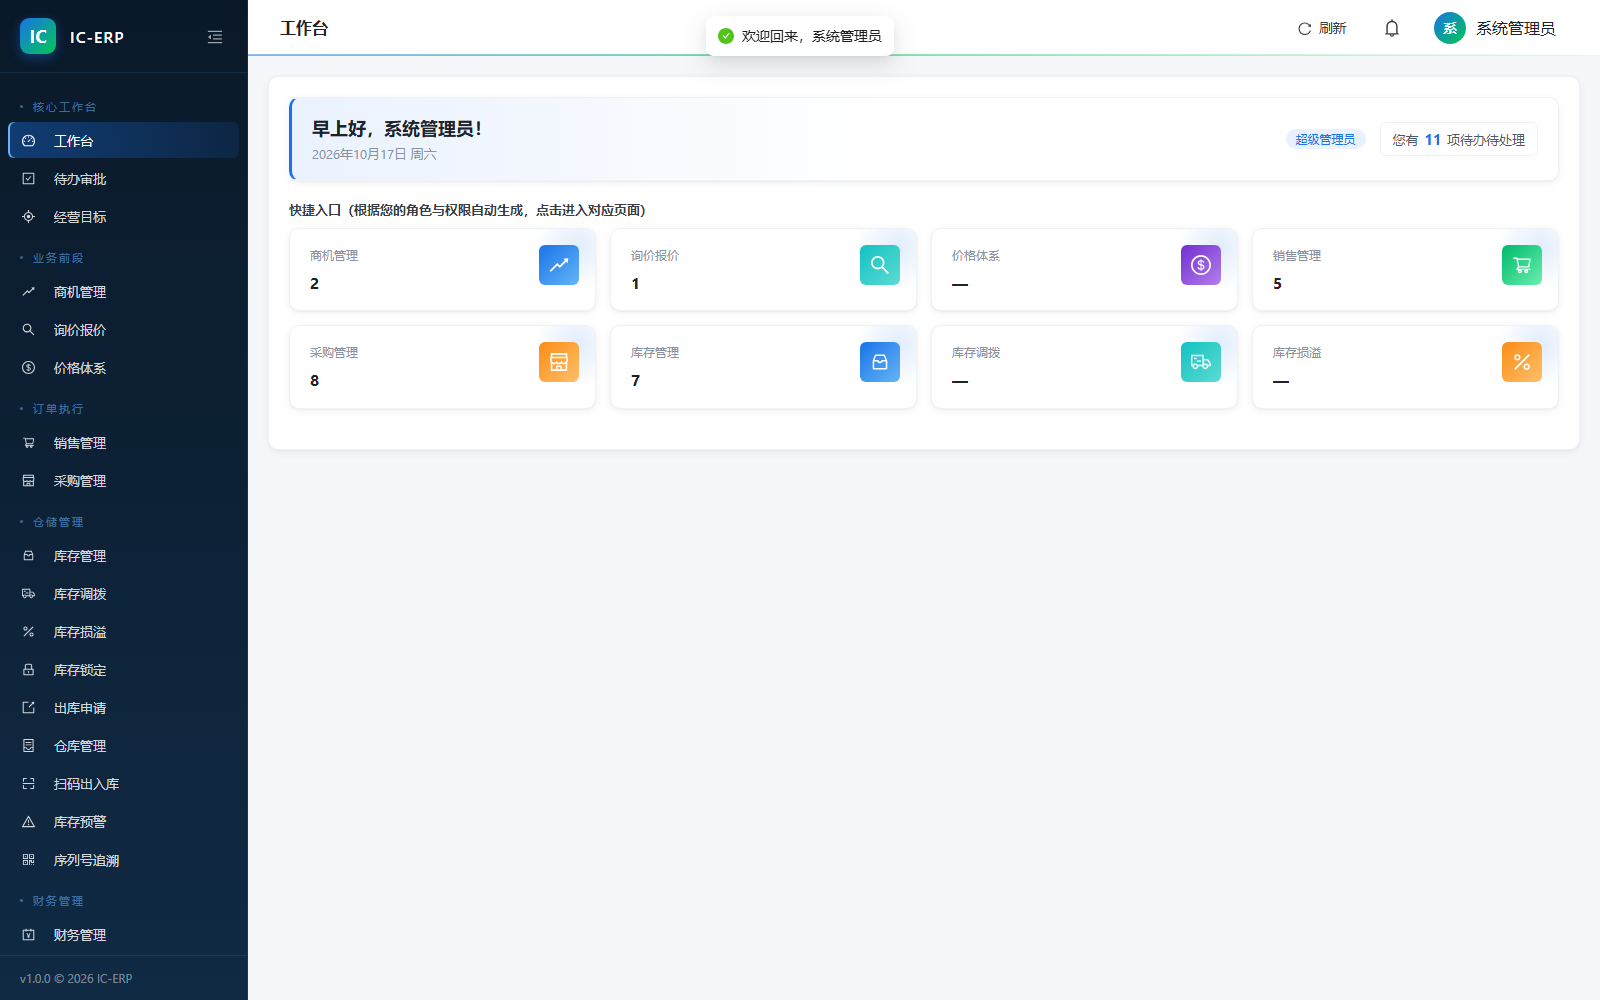The height and width of the screenshot is (1000, 1600).
Task: Click the 销售管理 card cart icon
Action: 1522,265
